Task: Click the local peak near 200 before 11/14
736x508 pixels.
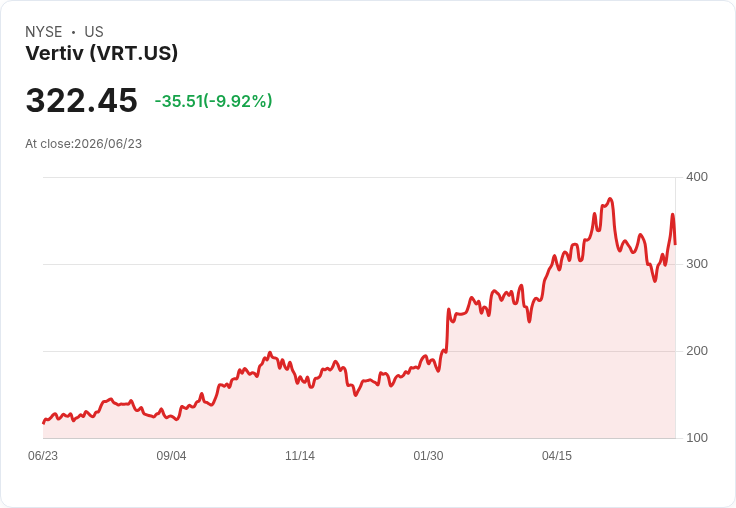Action: (x=270, y=353)
